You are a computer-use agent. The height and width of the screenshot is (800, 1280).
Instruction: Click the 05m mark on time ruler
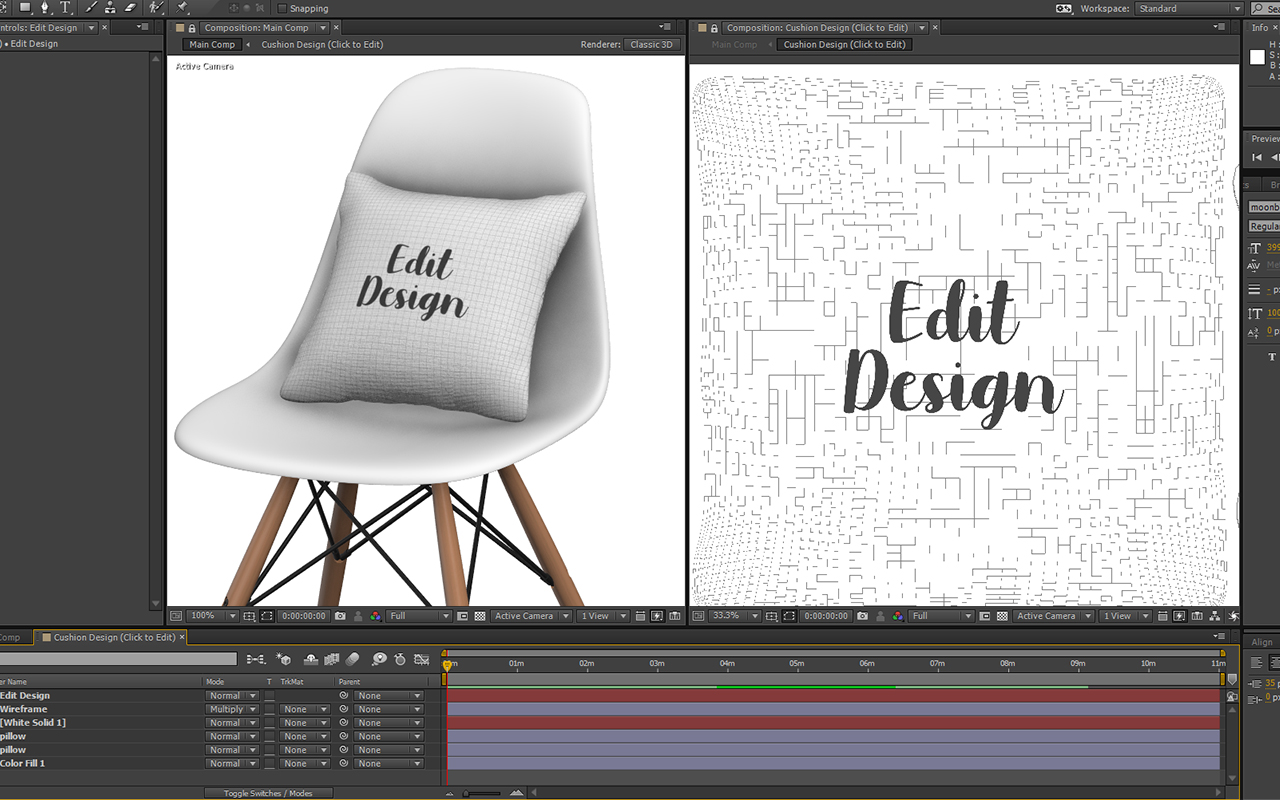click(x=797, y=664)
